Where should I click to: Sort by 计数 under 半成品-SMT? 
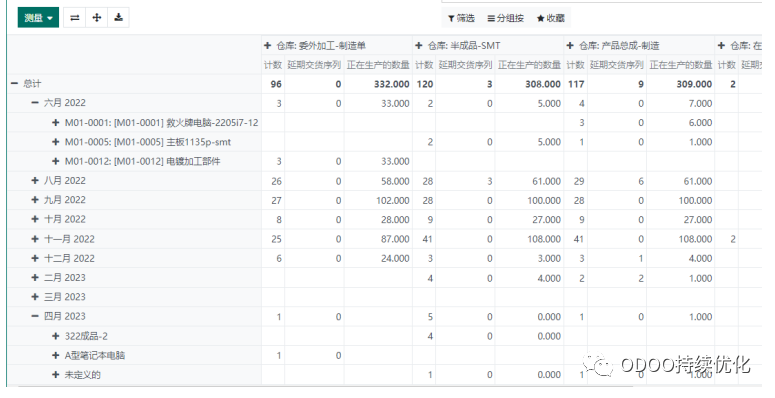(x=424, y=65)
